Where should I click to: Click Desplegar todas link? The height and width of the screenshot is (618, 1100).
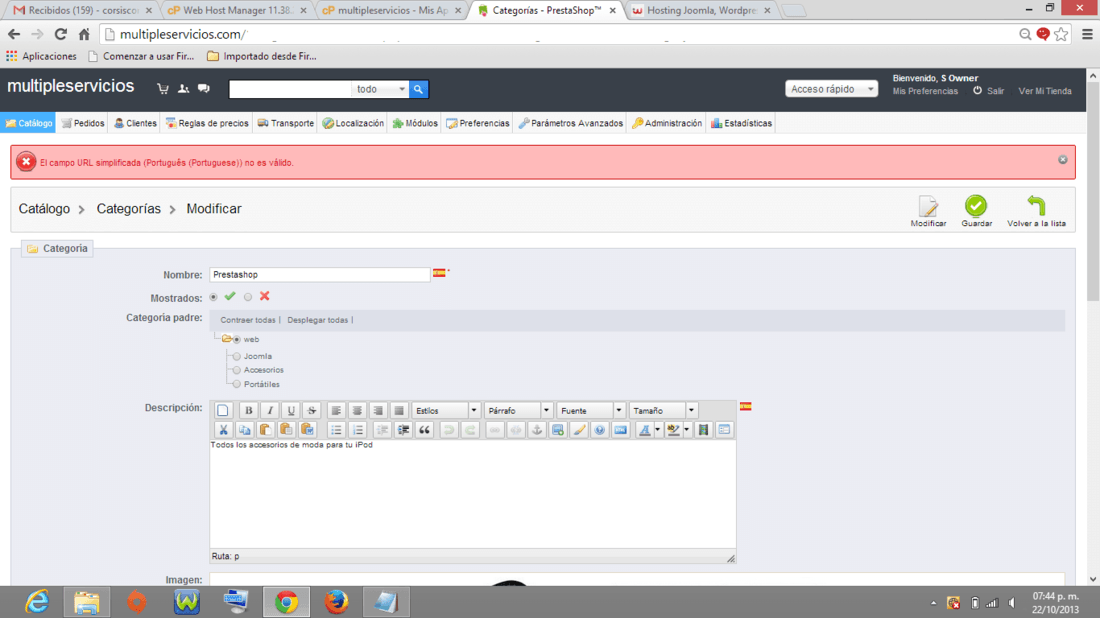tap(317, 320)
